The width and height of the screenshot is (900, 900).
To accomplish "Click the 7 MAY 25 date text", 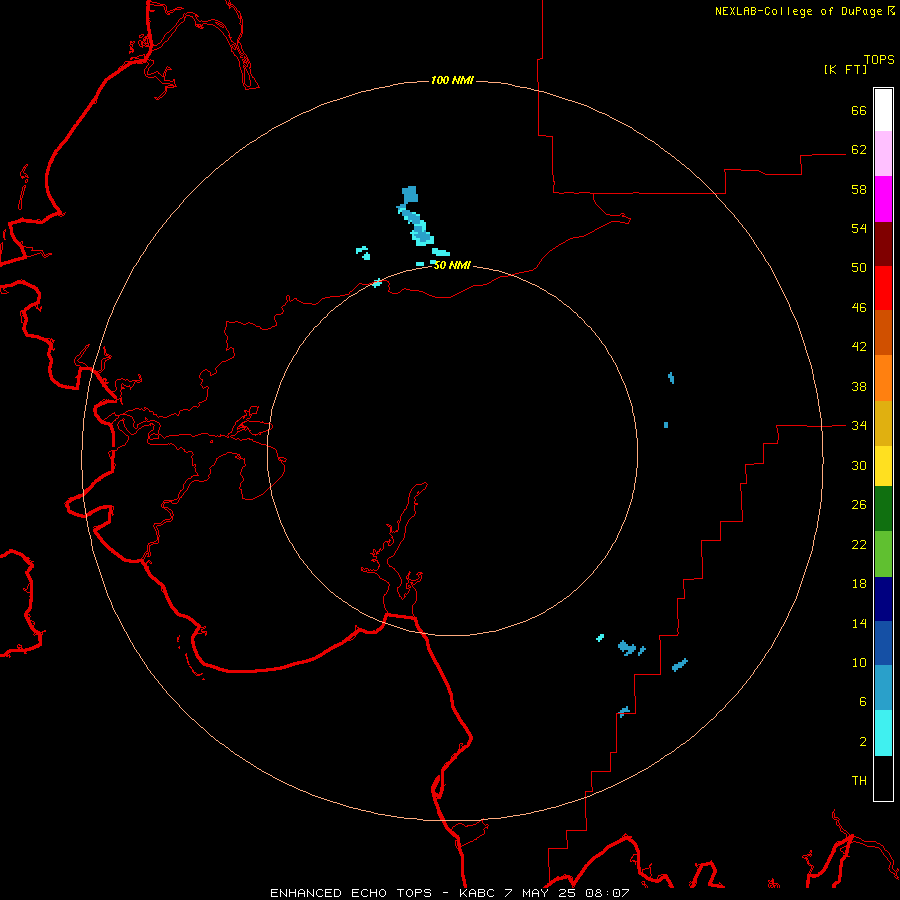I will [x=540, y=893].
